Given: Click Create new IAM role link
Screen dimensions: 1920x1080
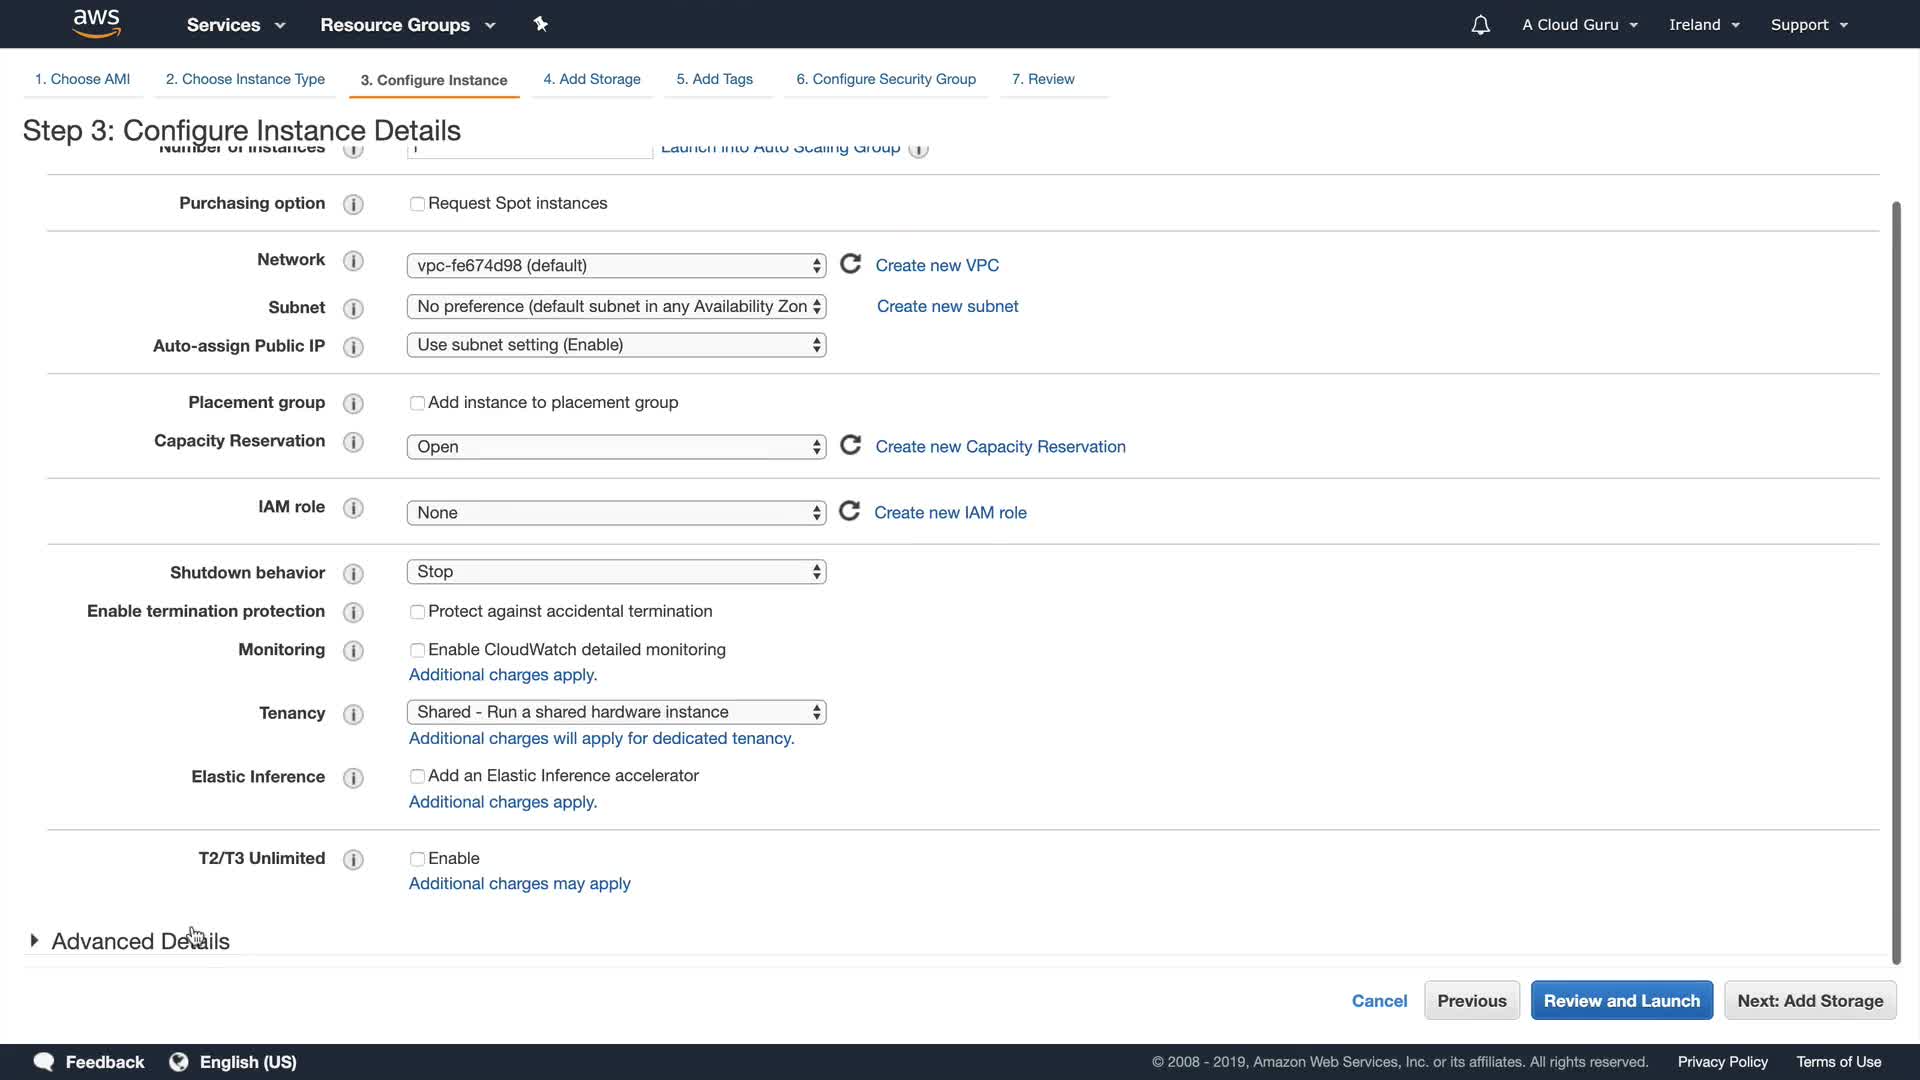Looking at the screenshot, I should tap(950, 512).
